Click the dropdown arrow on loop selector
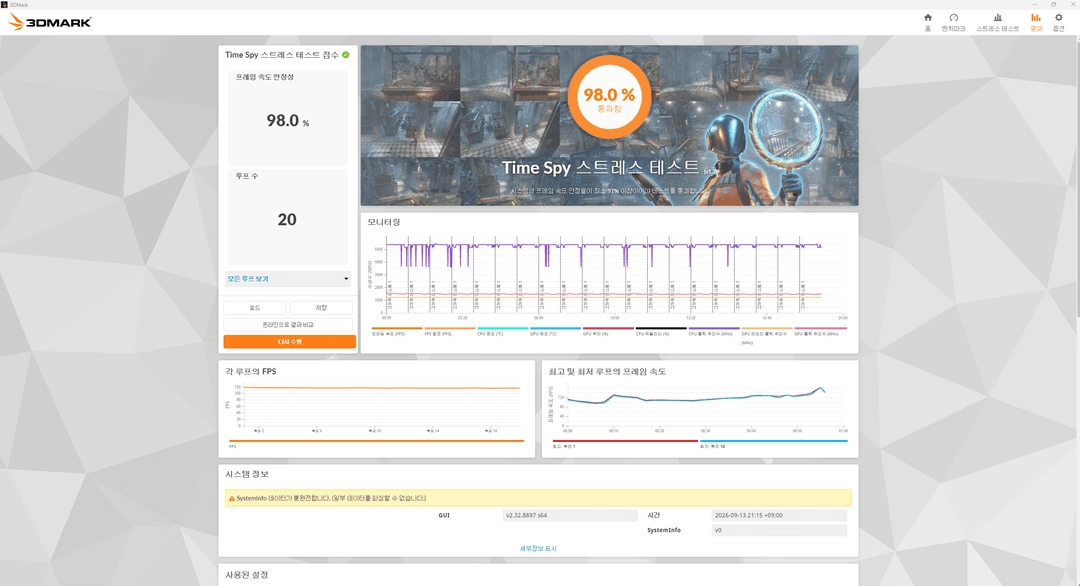Image resolution: width=1080 pixels, height=586 pixels. coord(346,279)
